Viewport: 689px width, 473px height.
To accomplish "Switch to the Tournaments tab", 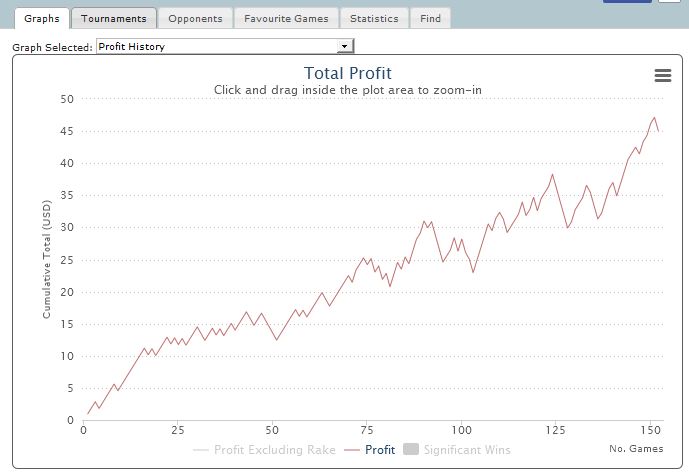I will tap(114, 18).
